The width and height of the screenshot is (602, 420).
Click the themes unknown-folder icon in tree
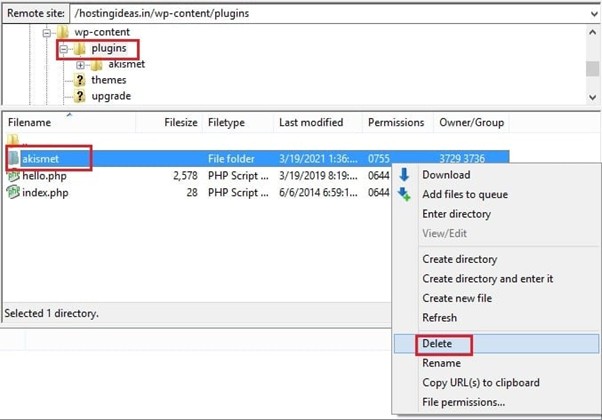point(81,80)
